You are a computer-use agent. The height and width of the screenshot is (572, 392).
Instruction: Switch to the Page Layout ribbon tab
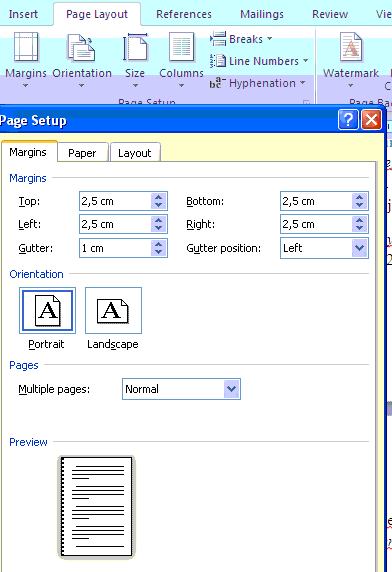[x=97, y=14]
